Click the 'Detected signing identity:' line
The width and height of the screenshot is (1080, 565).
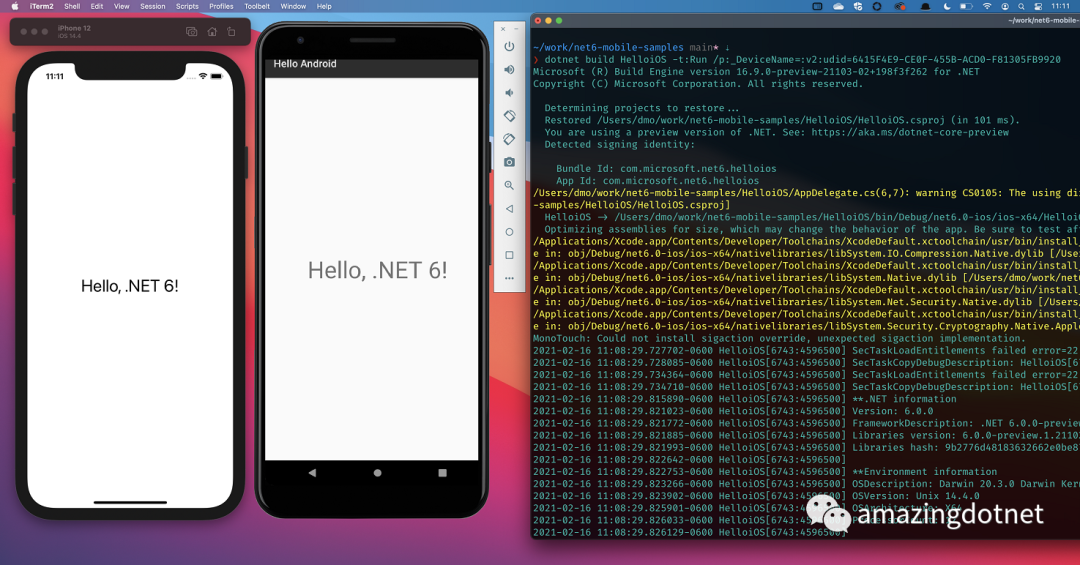click(619, 145)
